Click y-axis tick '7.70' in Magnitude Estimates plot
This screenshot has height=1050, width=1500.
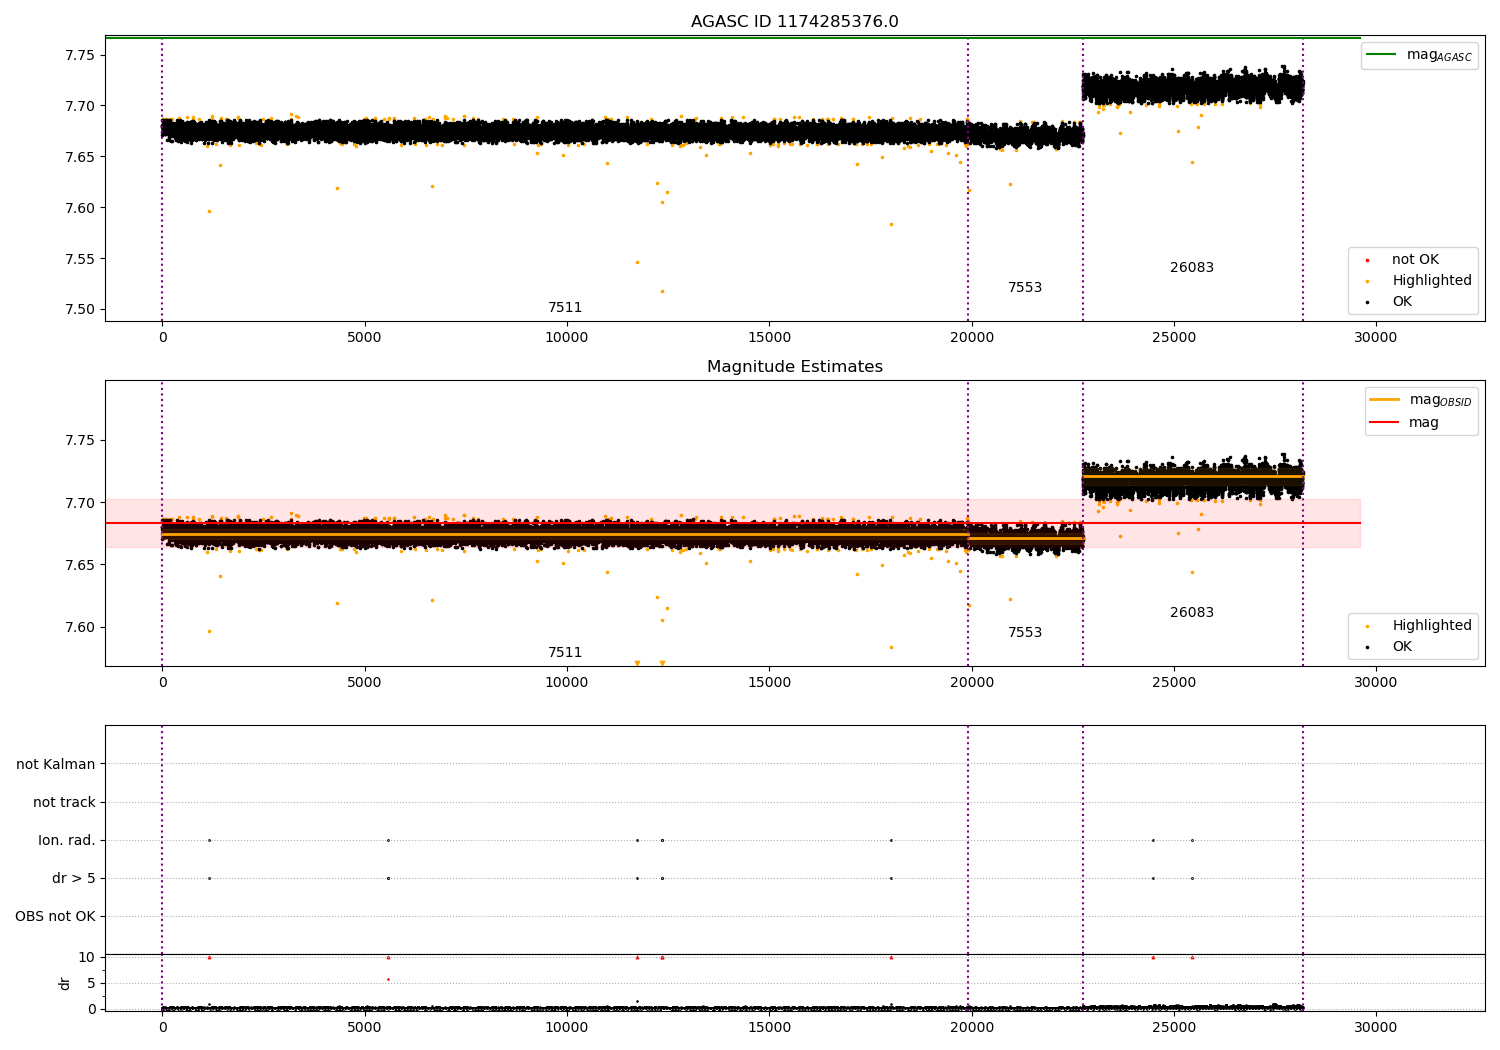79,503
